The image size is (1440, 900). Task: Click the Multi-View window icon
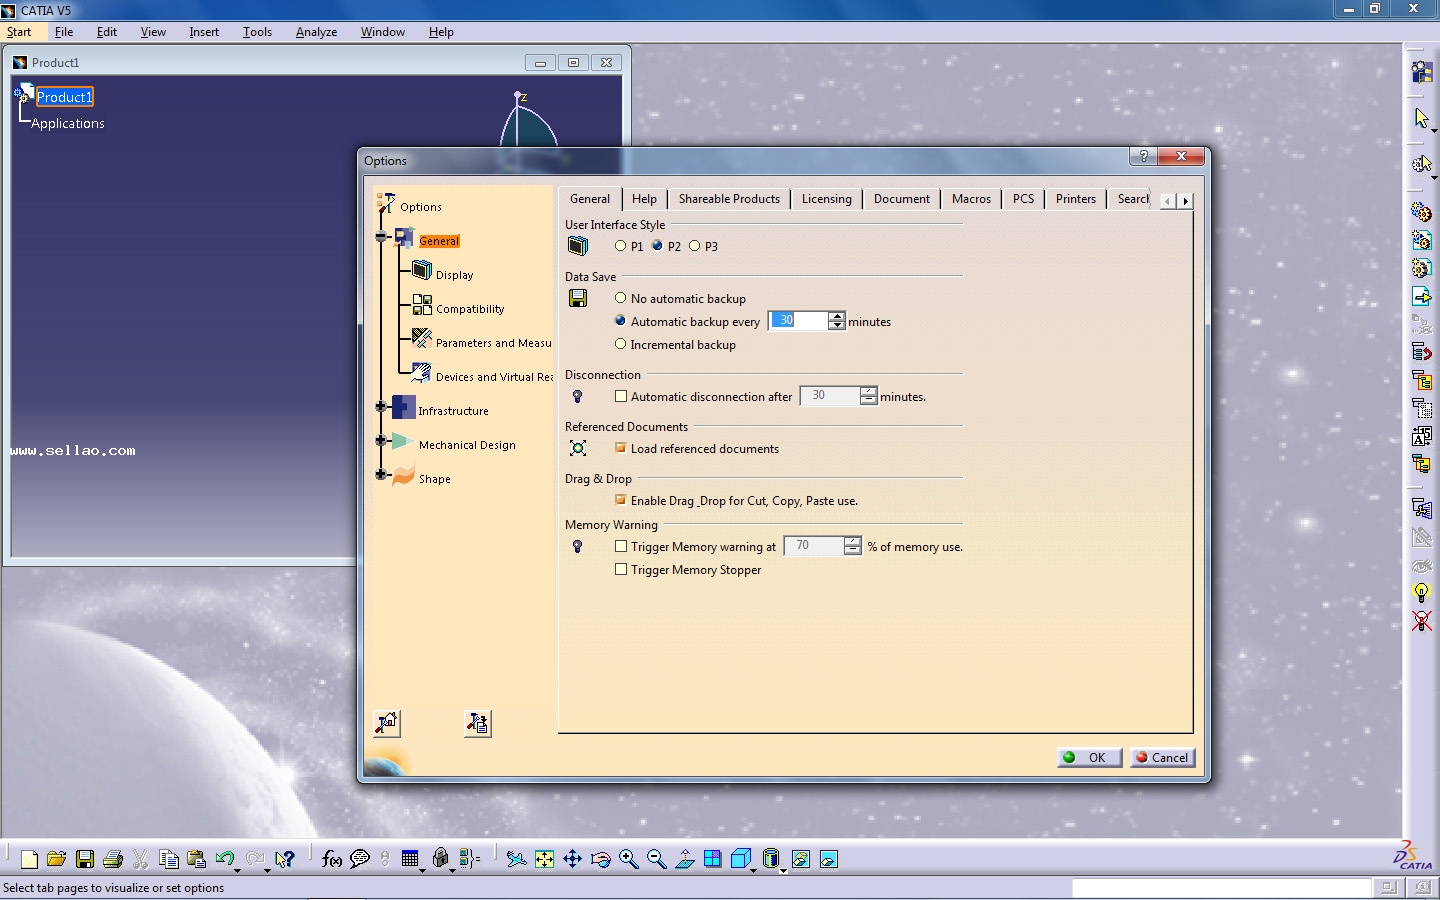point(712,859)
